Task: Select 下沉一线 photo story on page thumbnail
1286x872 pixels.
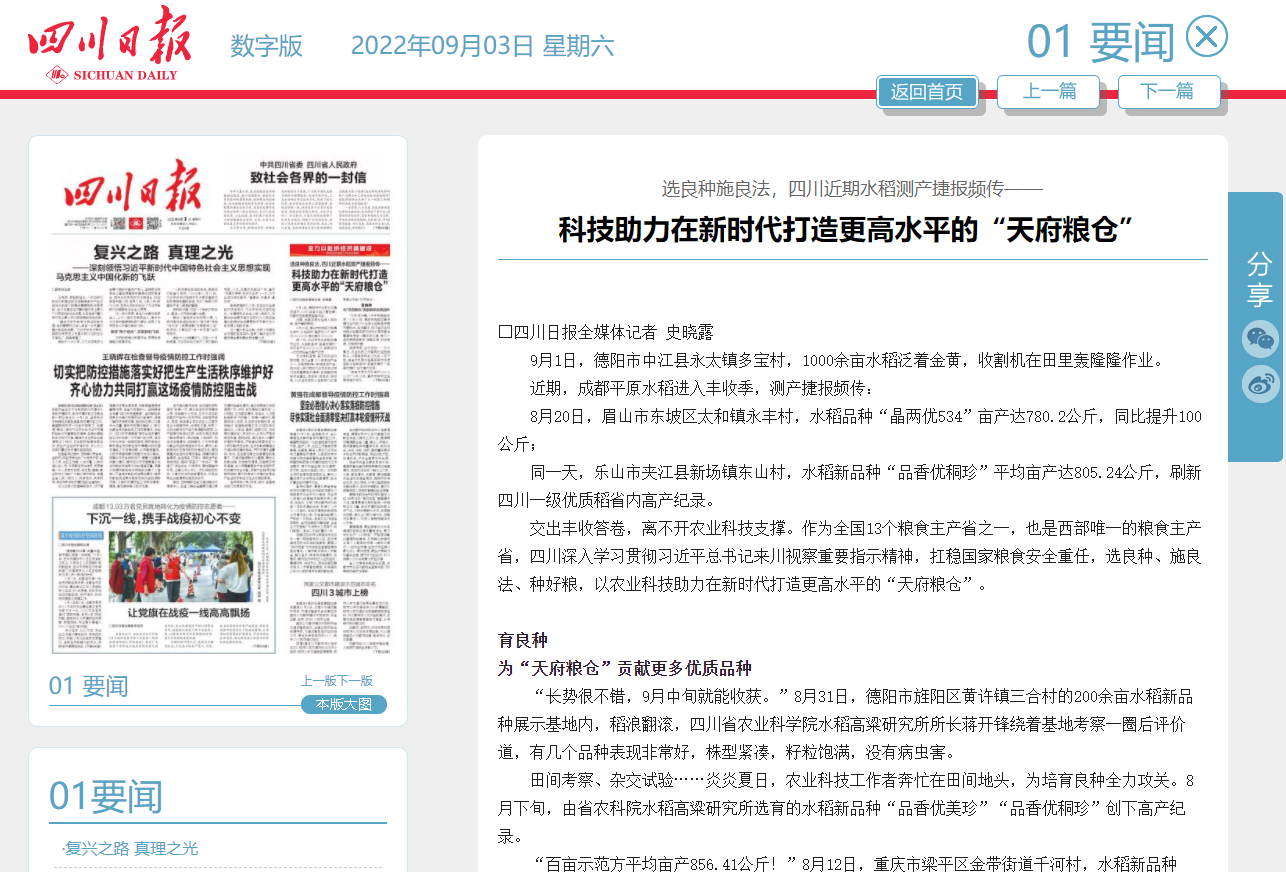Action: point(164,560)
